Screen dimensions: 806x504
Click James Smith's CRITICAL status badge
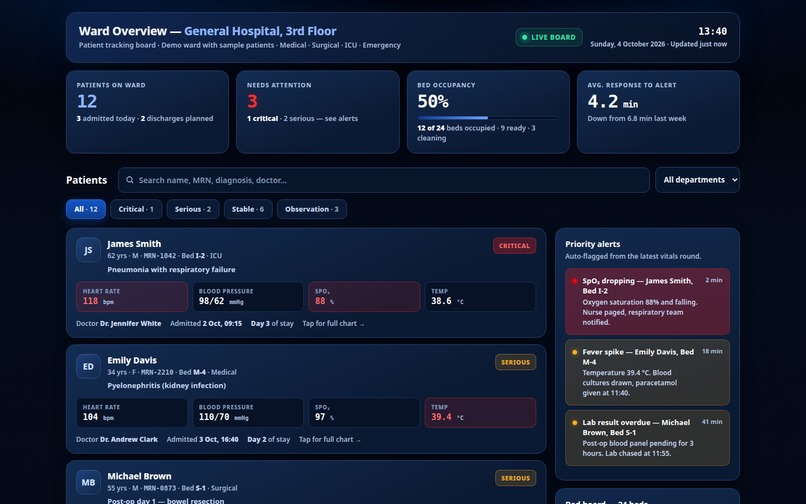tap(515, 246)
